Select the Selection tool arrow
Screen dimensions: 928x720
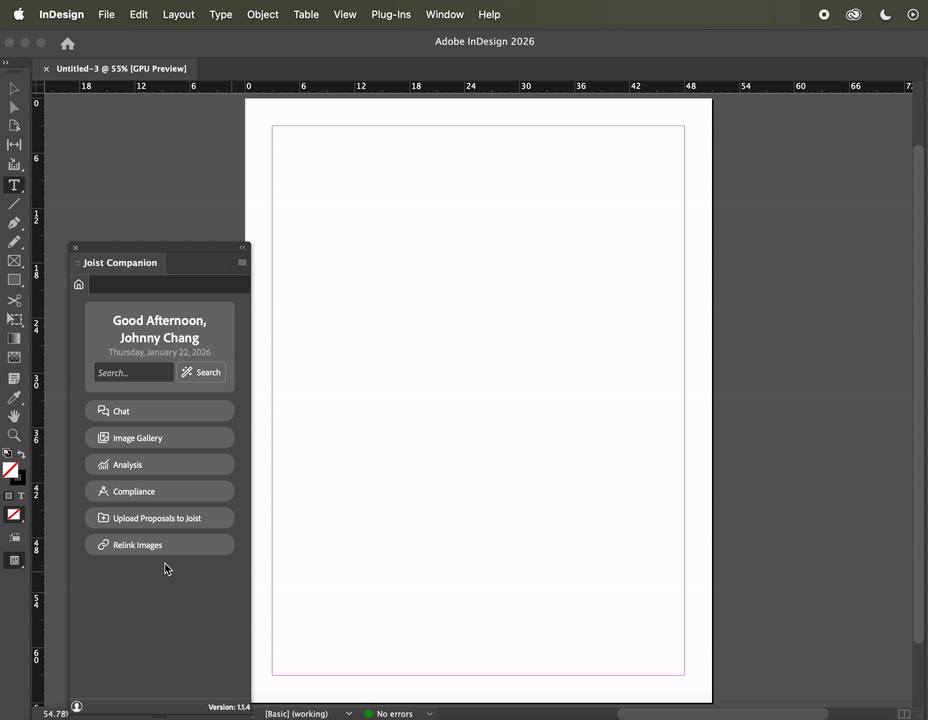tap(14, 89)
